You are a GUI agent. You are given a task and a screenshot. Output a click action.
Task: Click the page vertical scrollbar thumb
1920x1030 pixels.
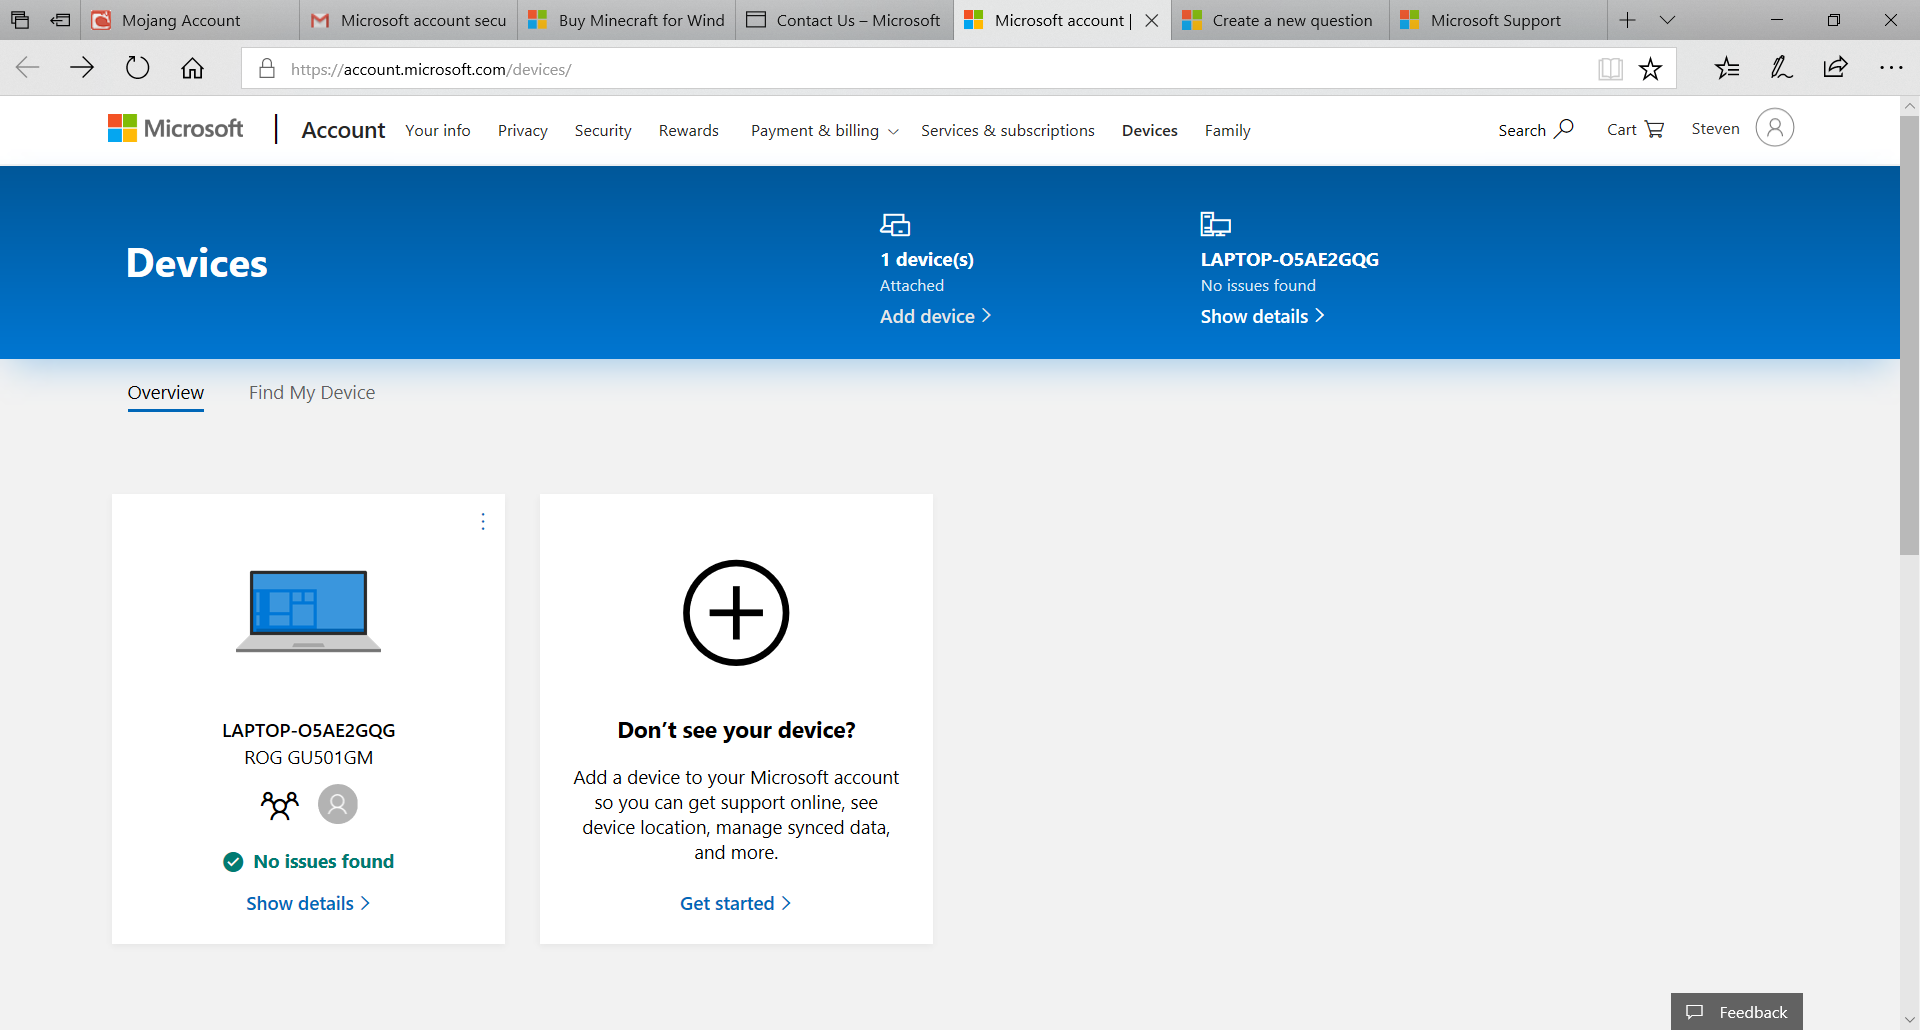(x=1910, y=335)
